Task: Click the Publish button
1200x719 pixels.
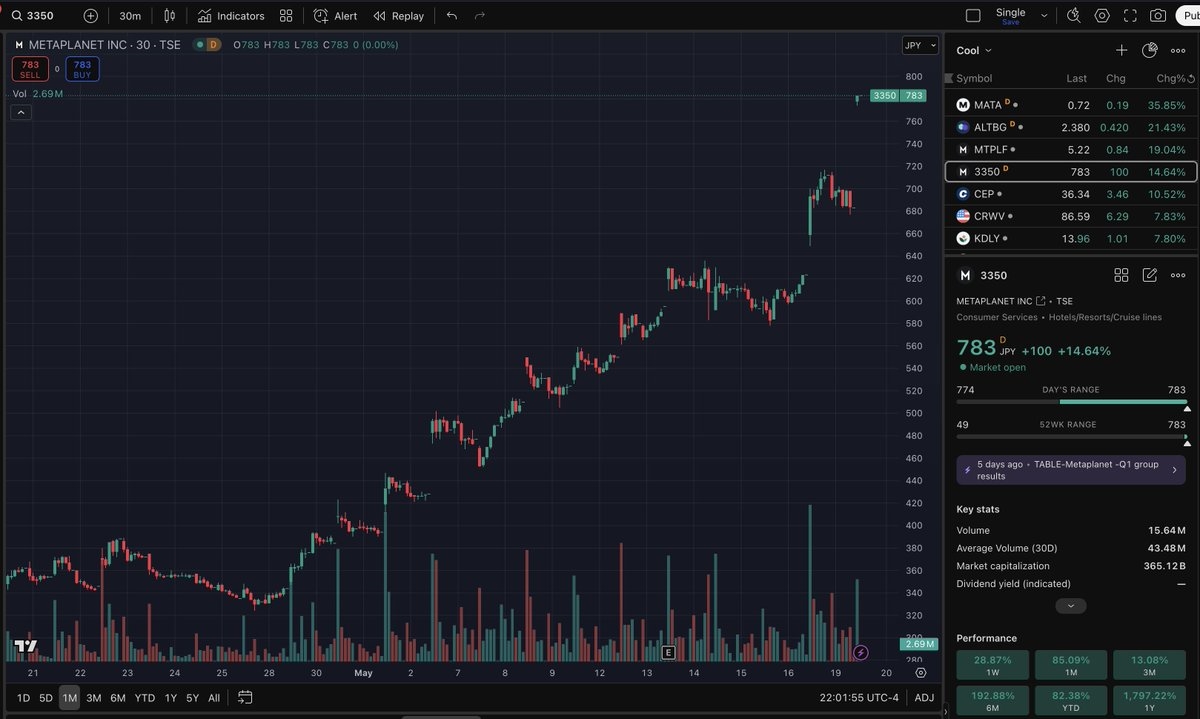Action: pos(1188,16)
